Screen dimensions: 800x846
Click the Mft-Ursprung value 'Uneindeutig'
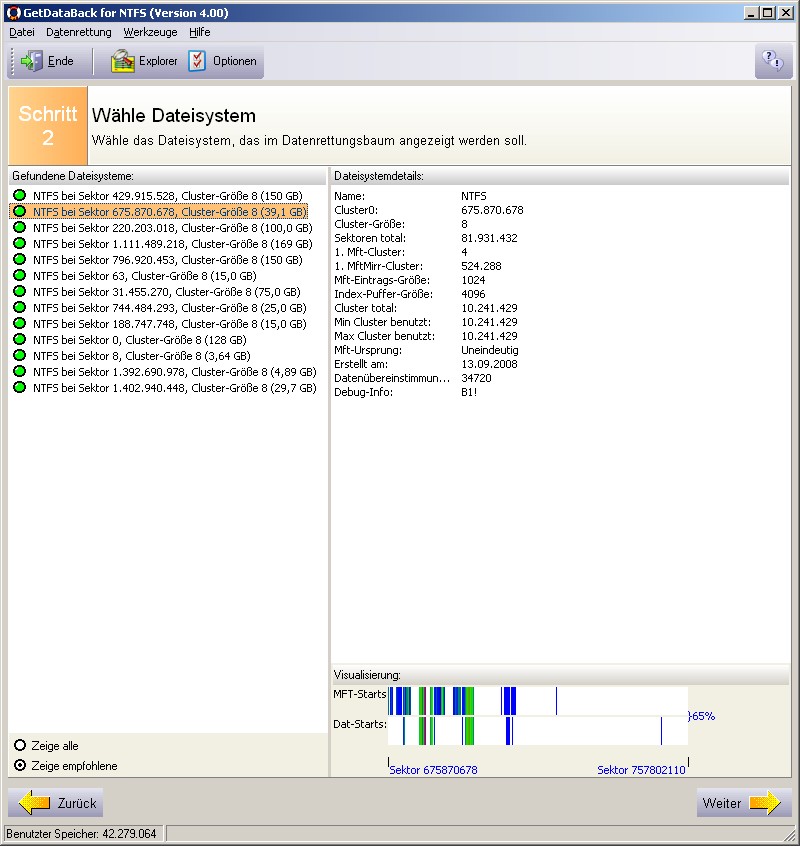click(490, 350)
